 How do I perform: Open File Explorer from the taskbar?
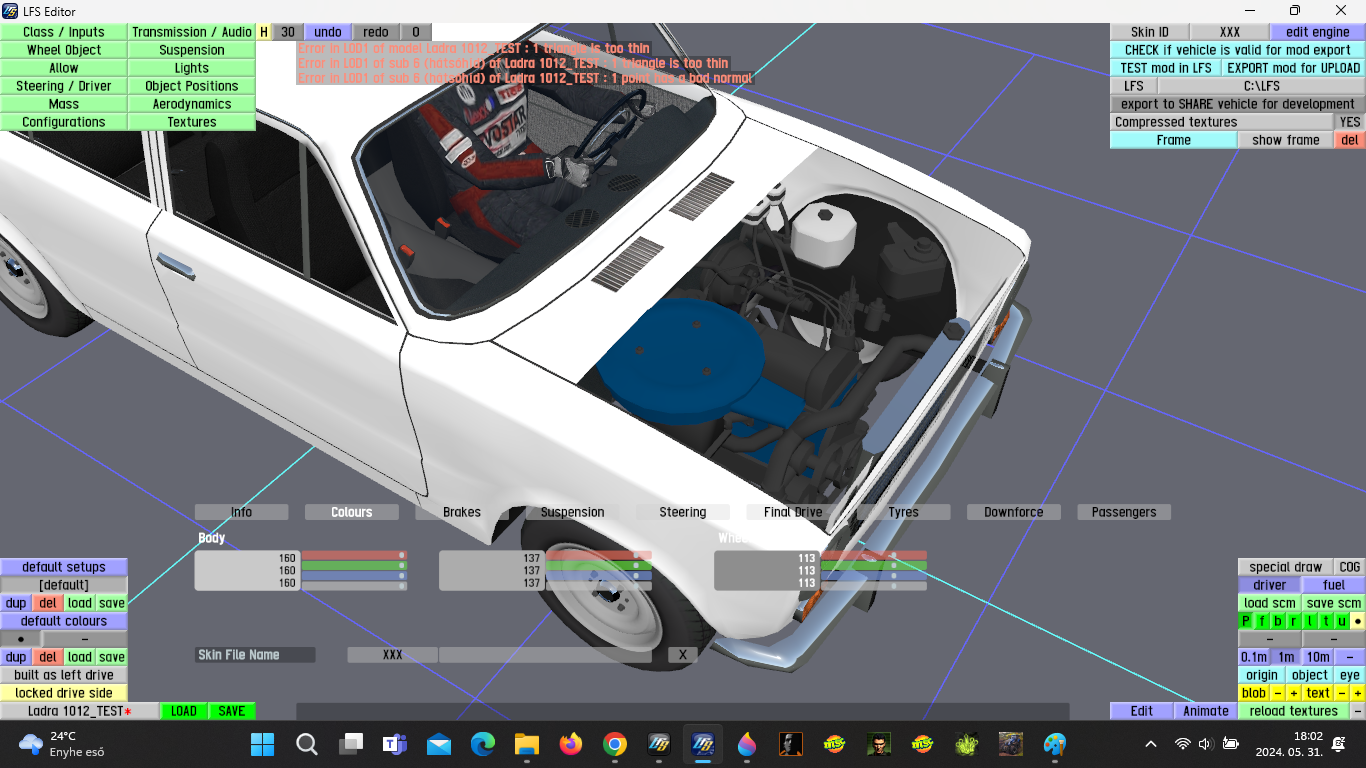tap(527, 744)
